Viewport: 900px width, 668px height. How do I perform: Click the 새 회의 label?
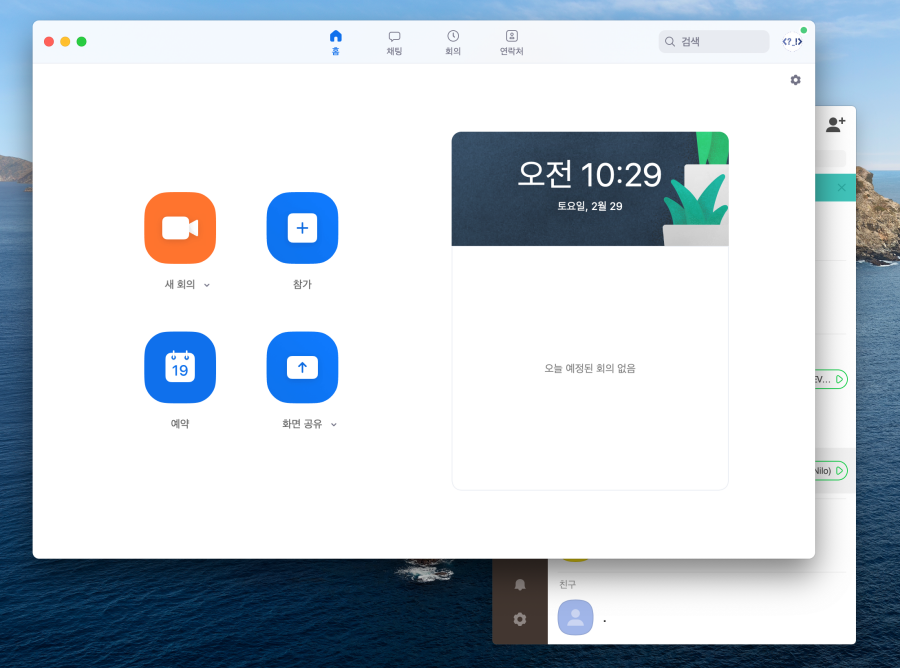[x=180, y=284]
